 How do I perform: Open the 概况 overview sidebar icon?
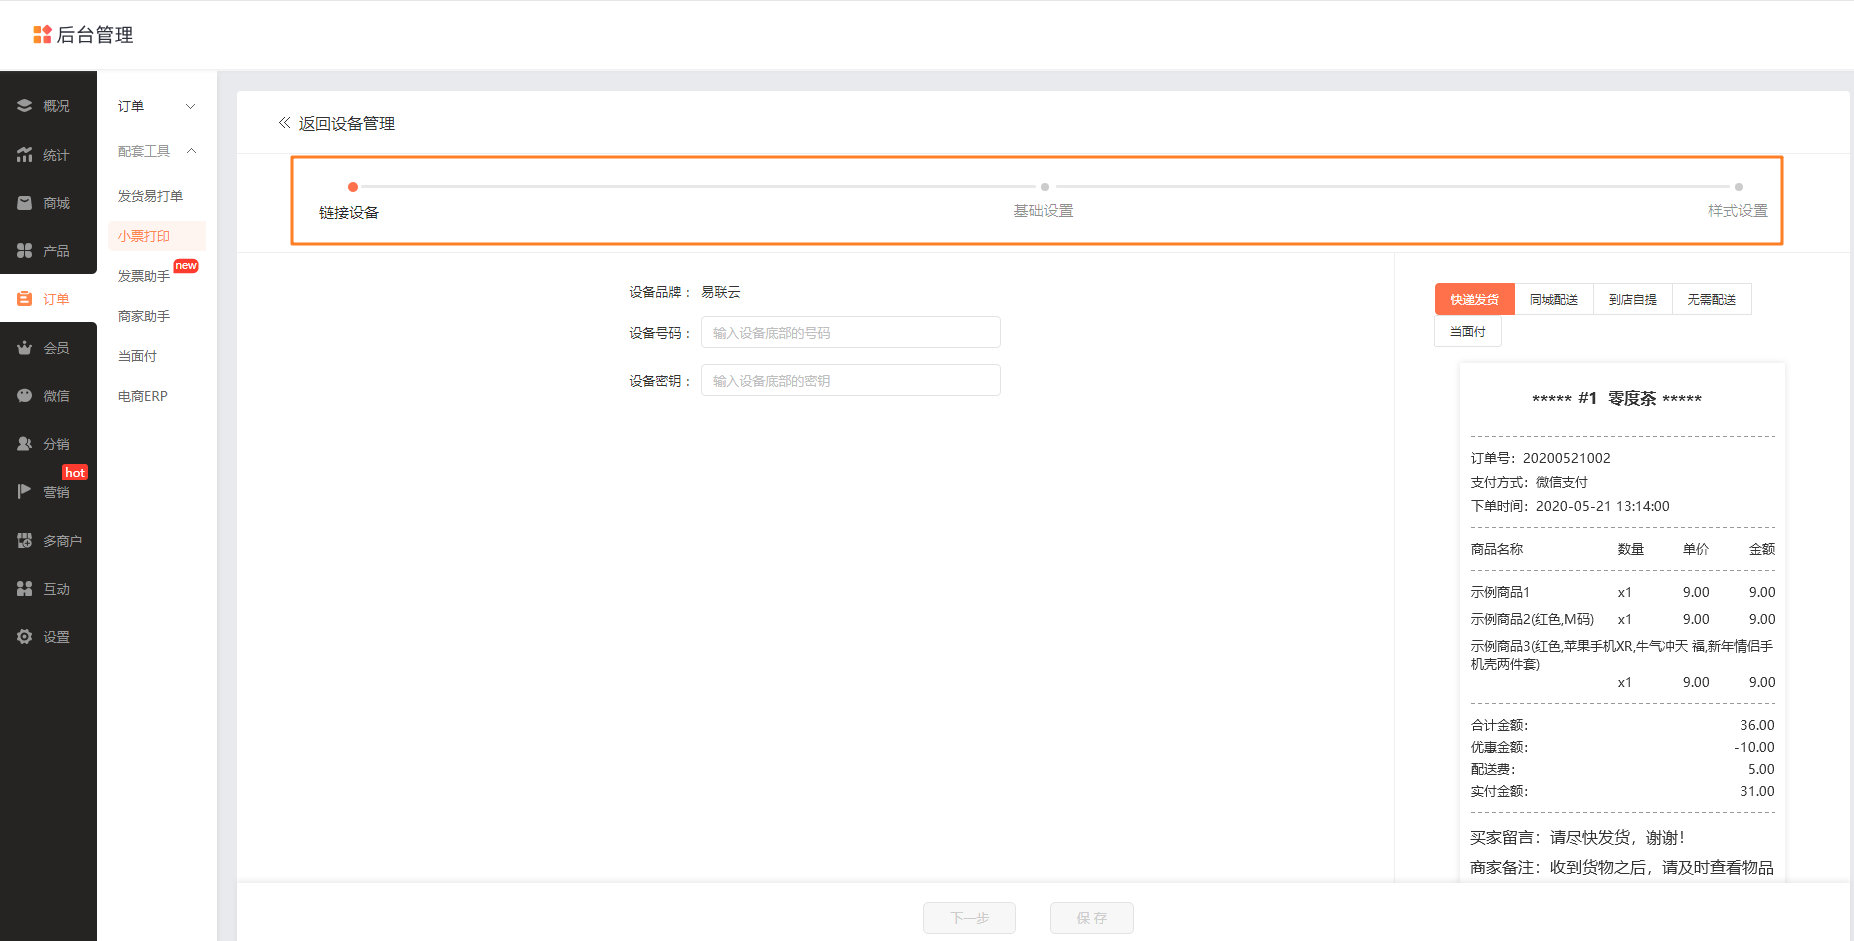(25, 105)
